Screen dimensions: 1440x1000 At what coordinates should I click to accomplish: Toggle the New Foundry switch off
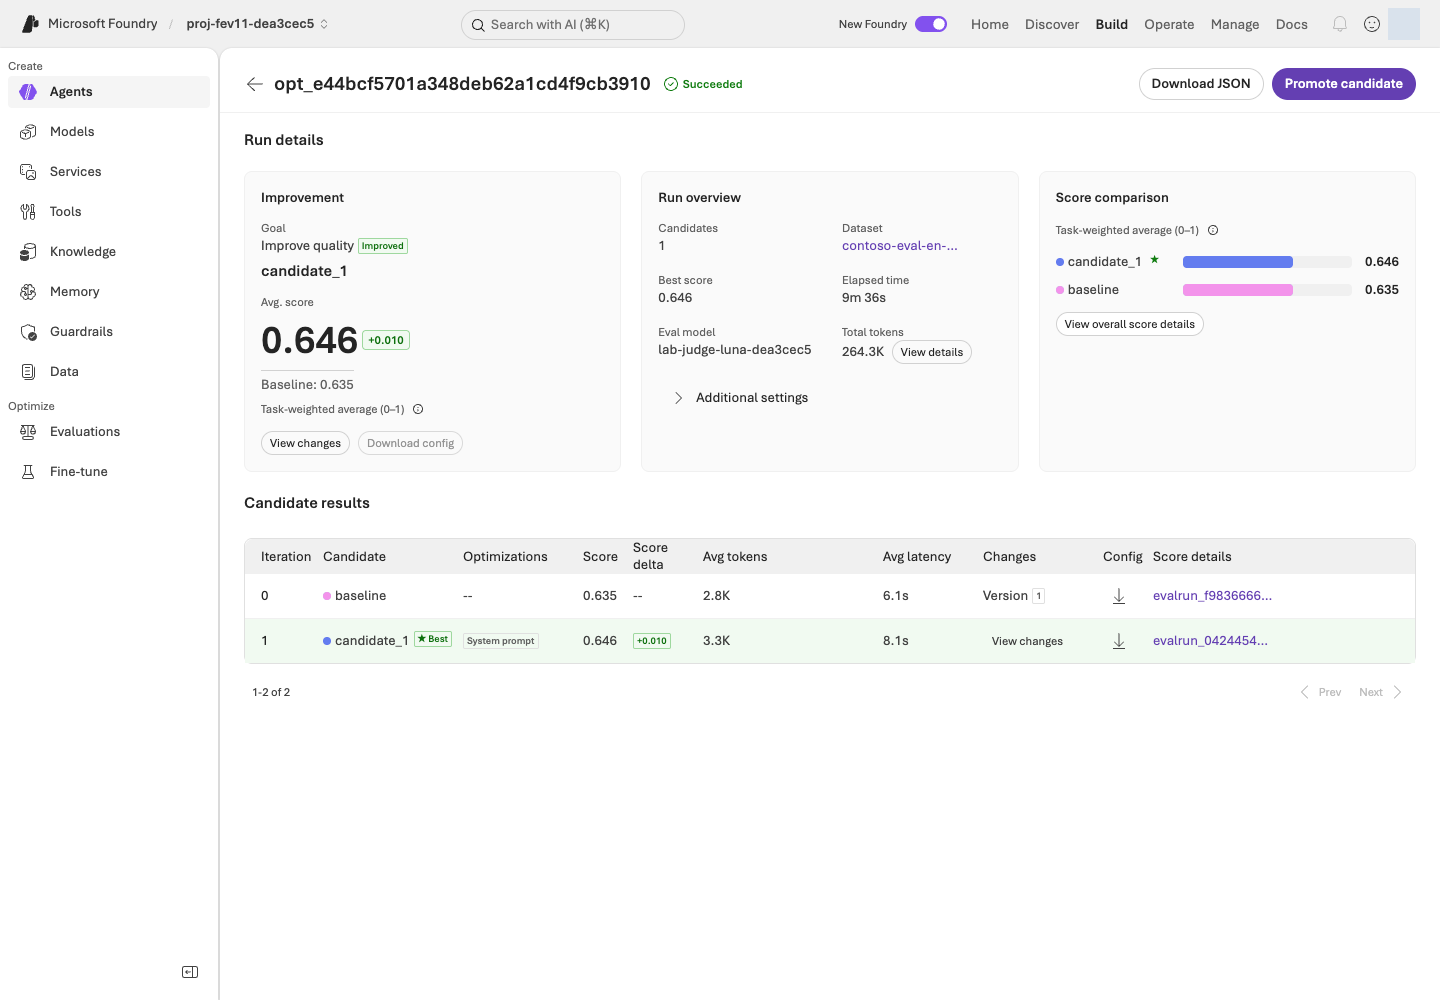931,24
